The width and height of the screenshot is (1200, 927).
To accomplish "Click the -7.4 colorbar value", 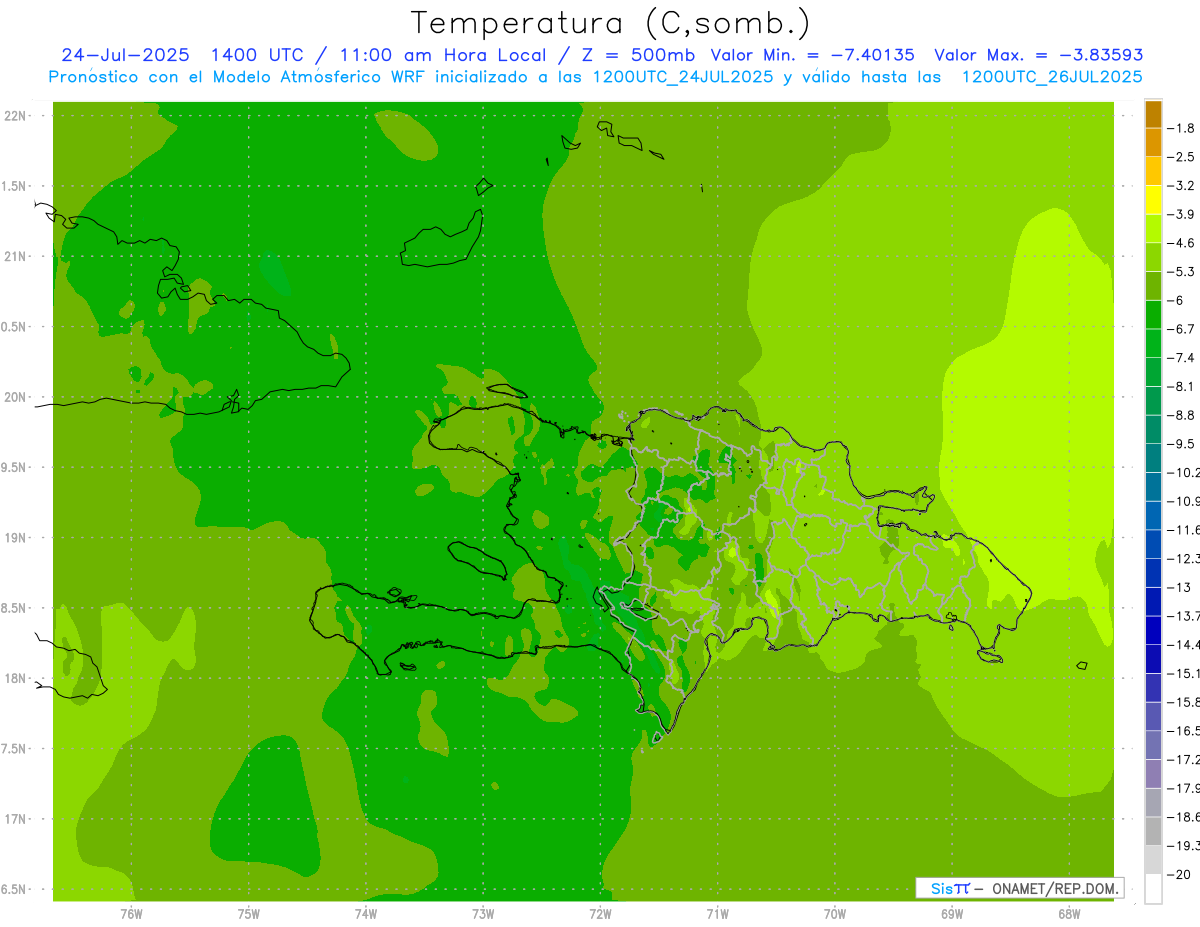I will (1181, 358).
